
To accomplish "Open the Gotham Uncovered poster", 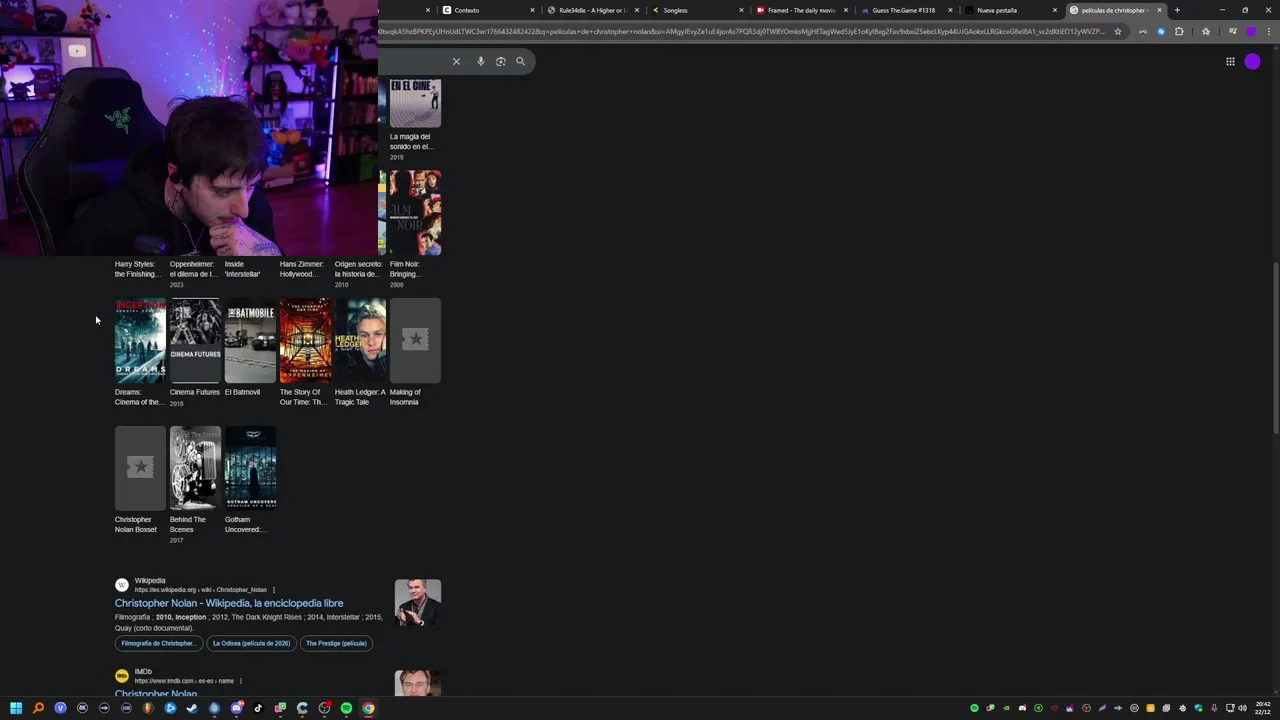I will (250, 468).
